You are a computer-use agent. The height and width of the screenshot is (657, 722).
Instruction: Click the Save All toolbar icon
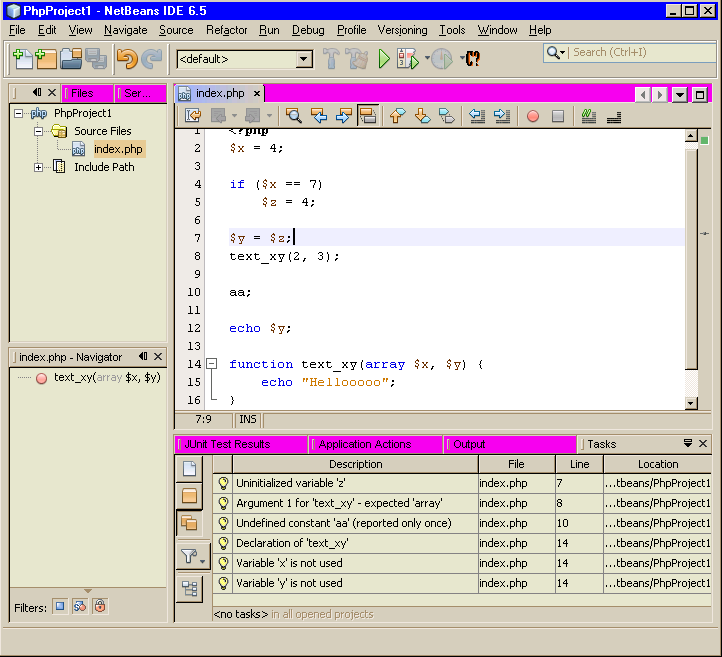96,59
